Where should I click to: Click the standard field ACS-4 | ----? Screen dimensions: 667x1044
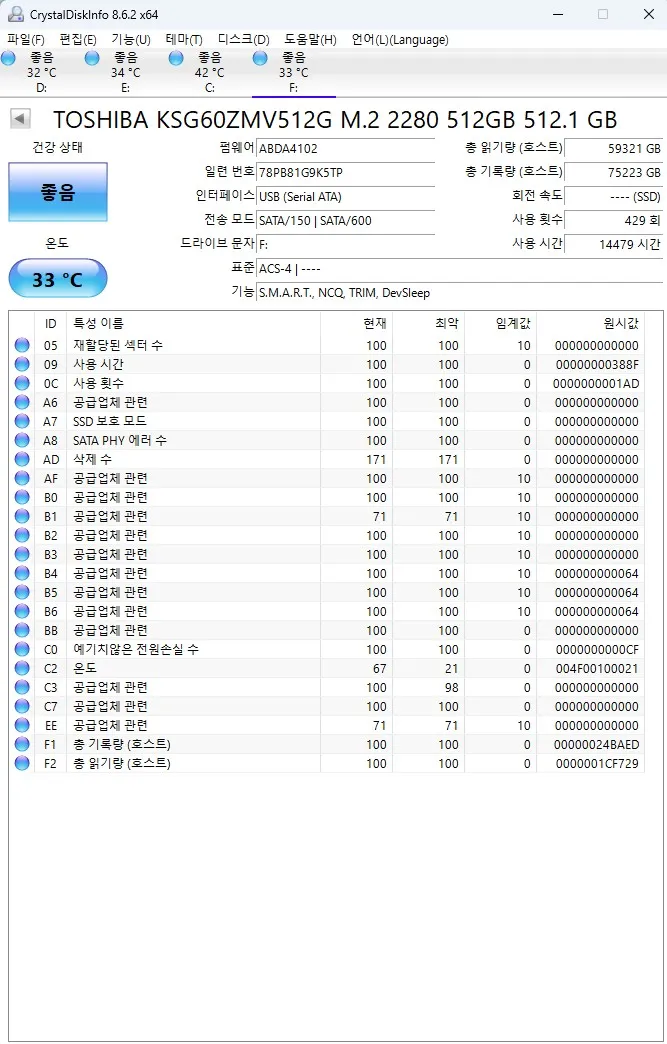click(x=459, y=268)
